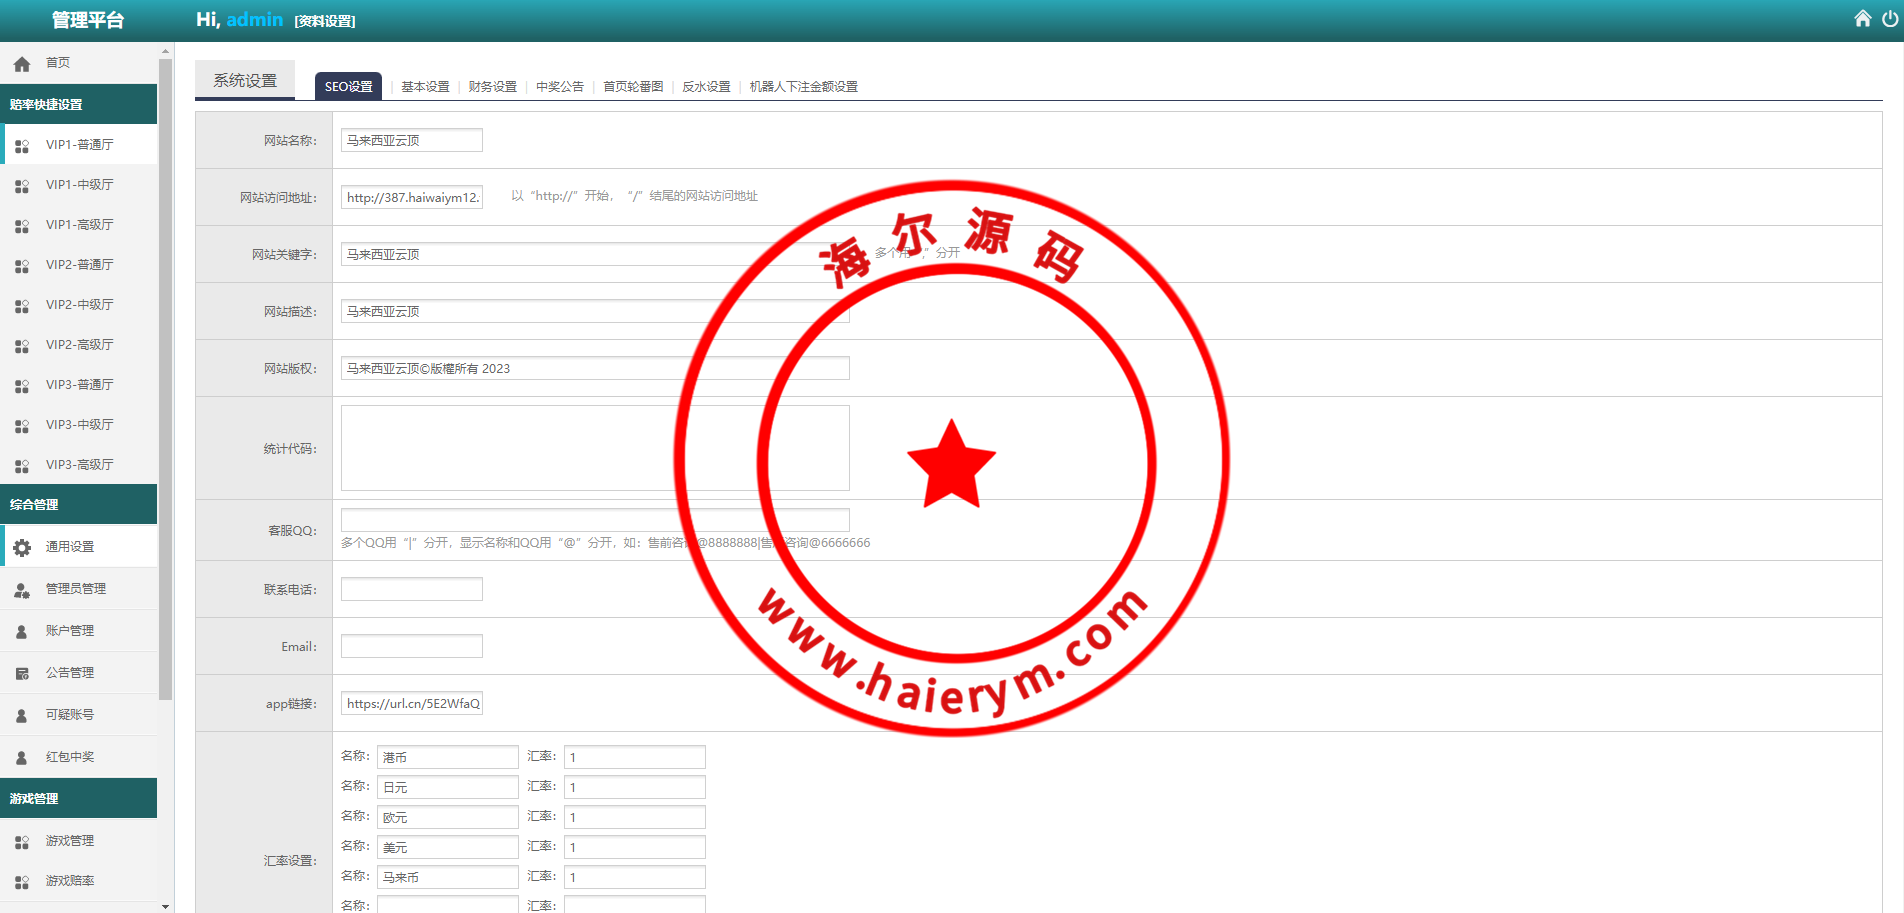
Task: Click the VIP1-普通厅 sidebar icon
Action: click(22, 146)
